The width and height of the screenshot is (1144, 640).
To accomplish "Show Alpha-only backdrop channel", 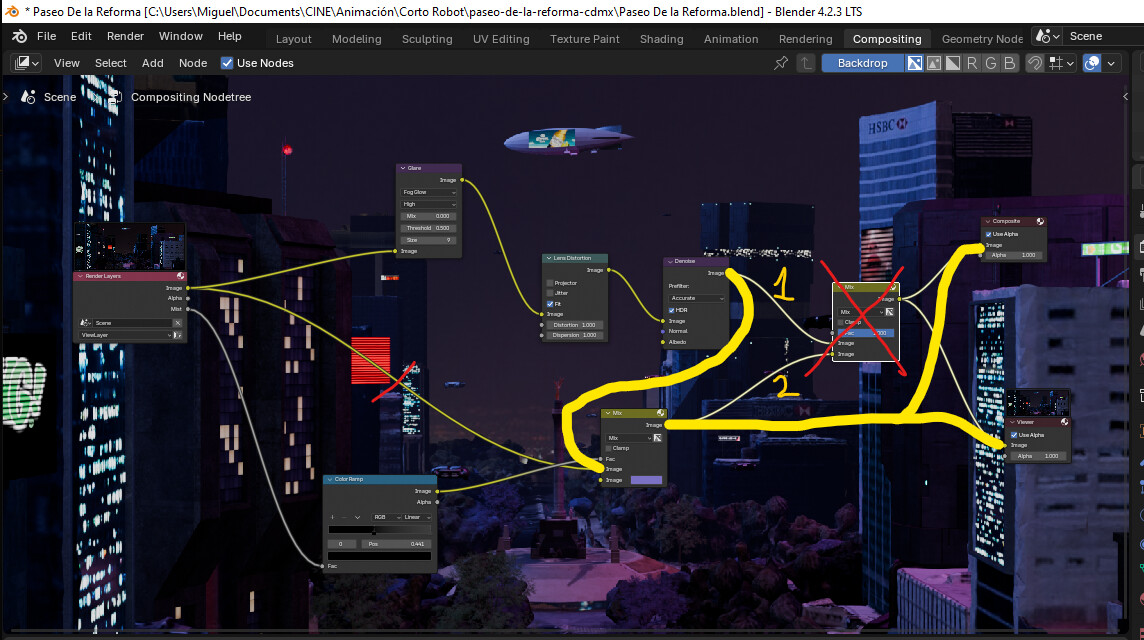I will (953, 63).
